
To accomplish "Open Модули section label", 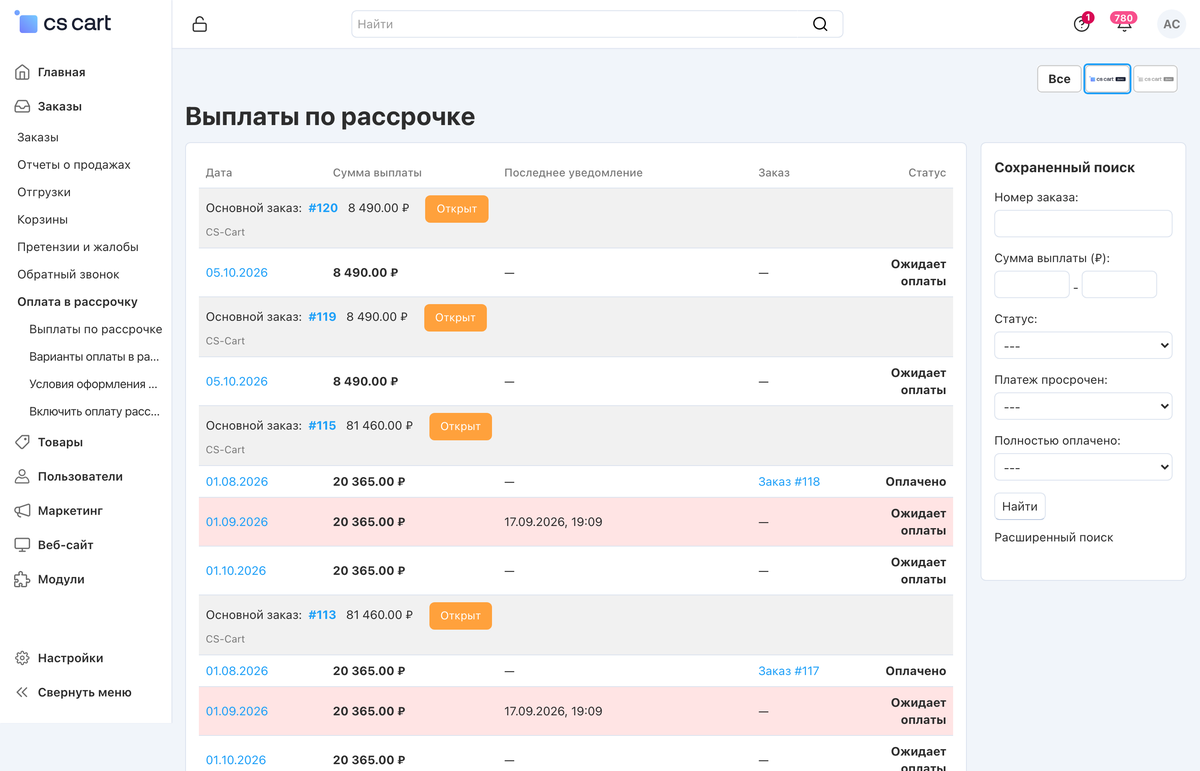I will pyautogui.click(x=61, y=579).
